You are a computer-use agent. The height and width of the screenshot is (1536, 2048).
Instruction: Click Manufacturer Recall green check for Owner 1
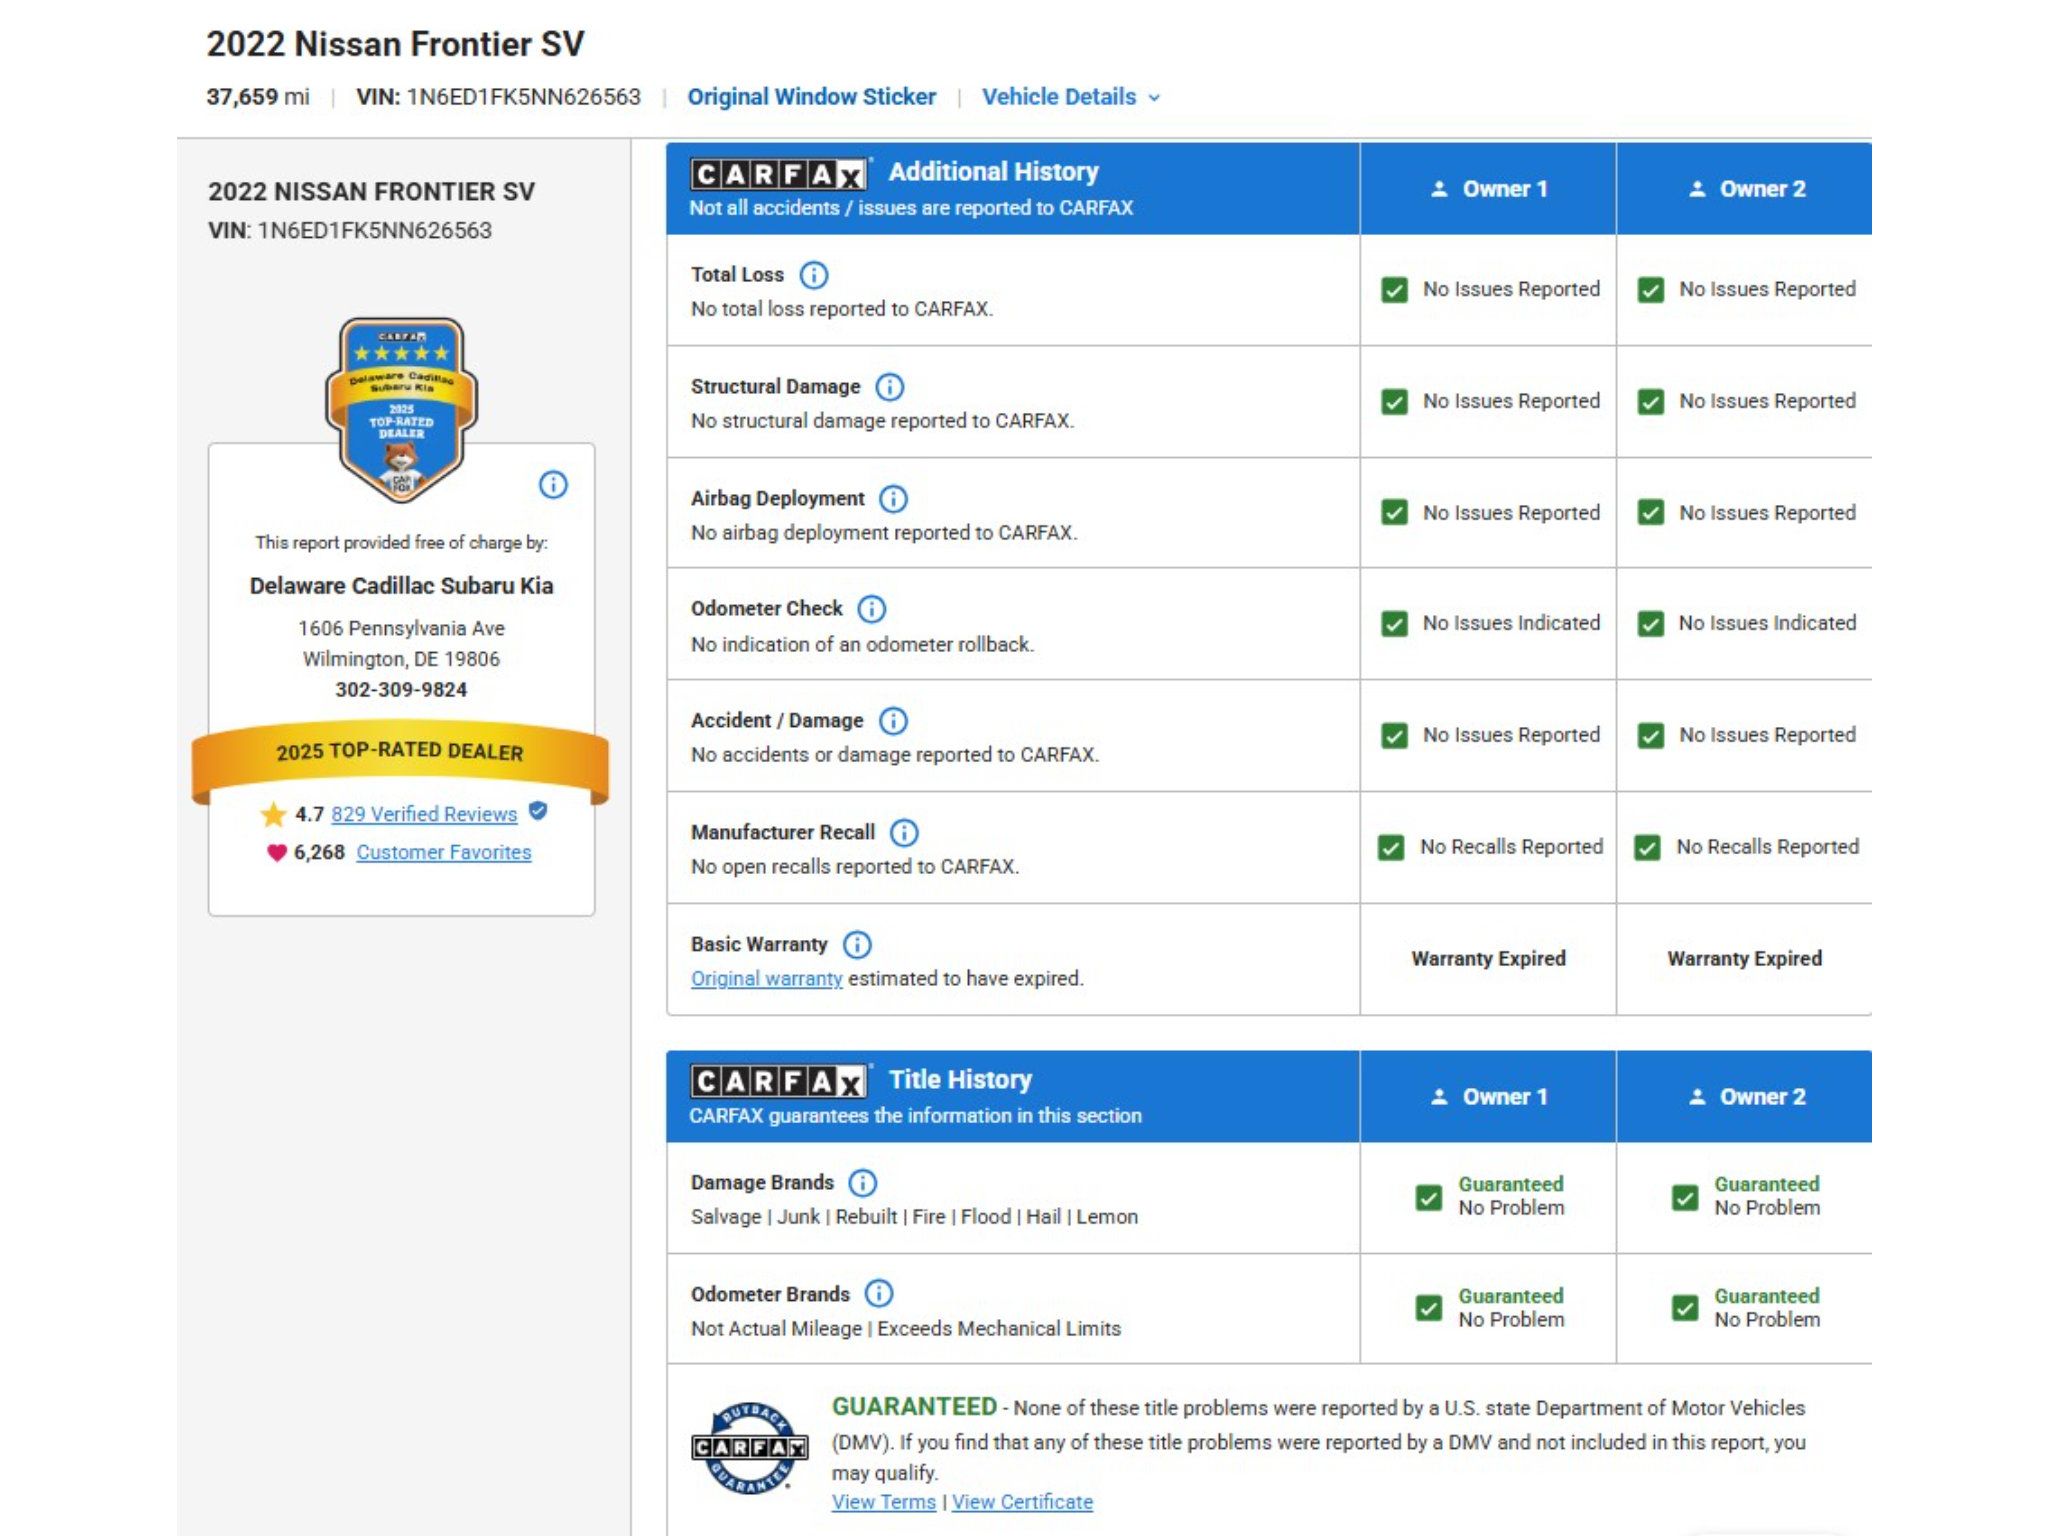click(x=1391, y=848)
